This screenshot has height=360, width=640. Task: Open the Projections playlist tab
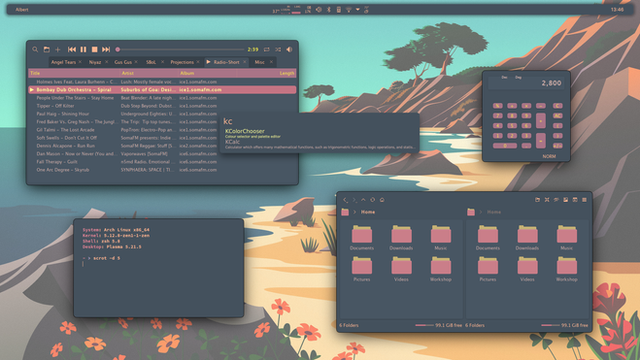coord(182,62)
